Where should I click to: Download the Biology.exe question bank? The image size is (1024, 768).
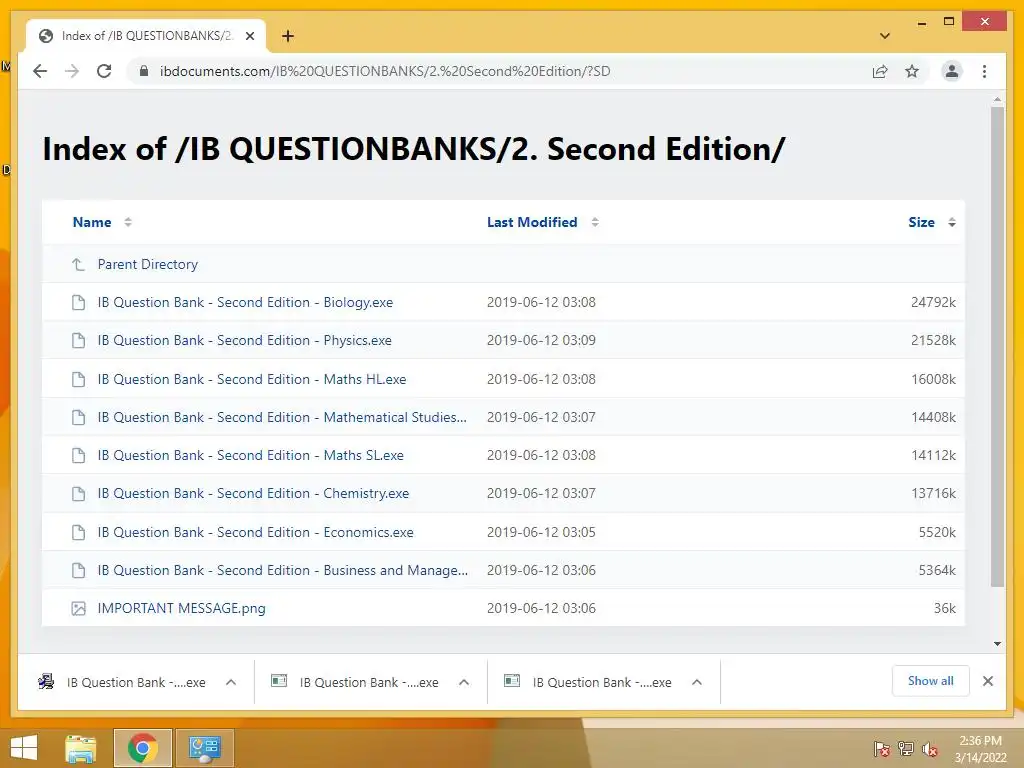click(245, 302)
